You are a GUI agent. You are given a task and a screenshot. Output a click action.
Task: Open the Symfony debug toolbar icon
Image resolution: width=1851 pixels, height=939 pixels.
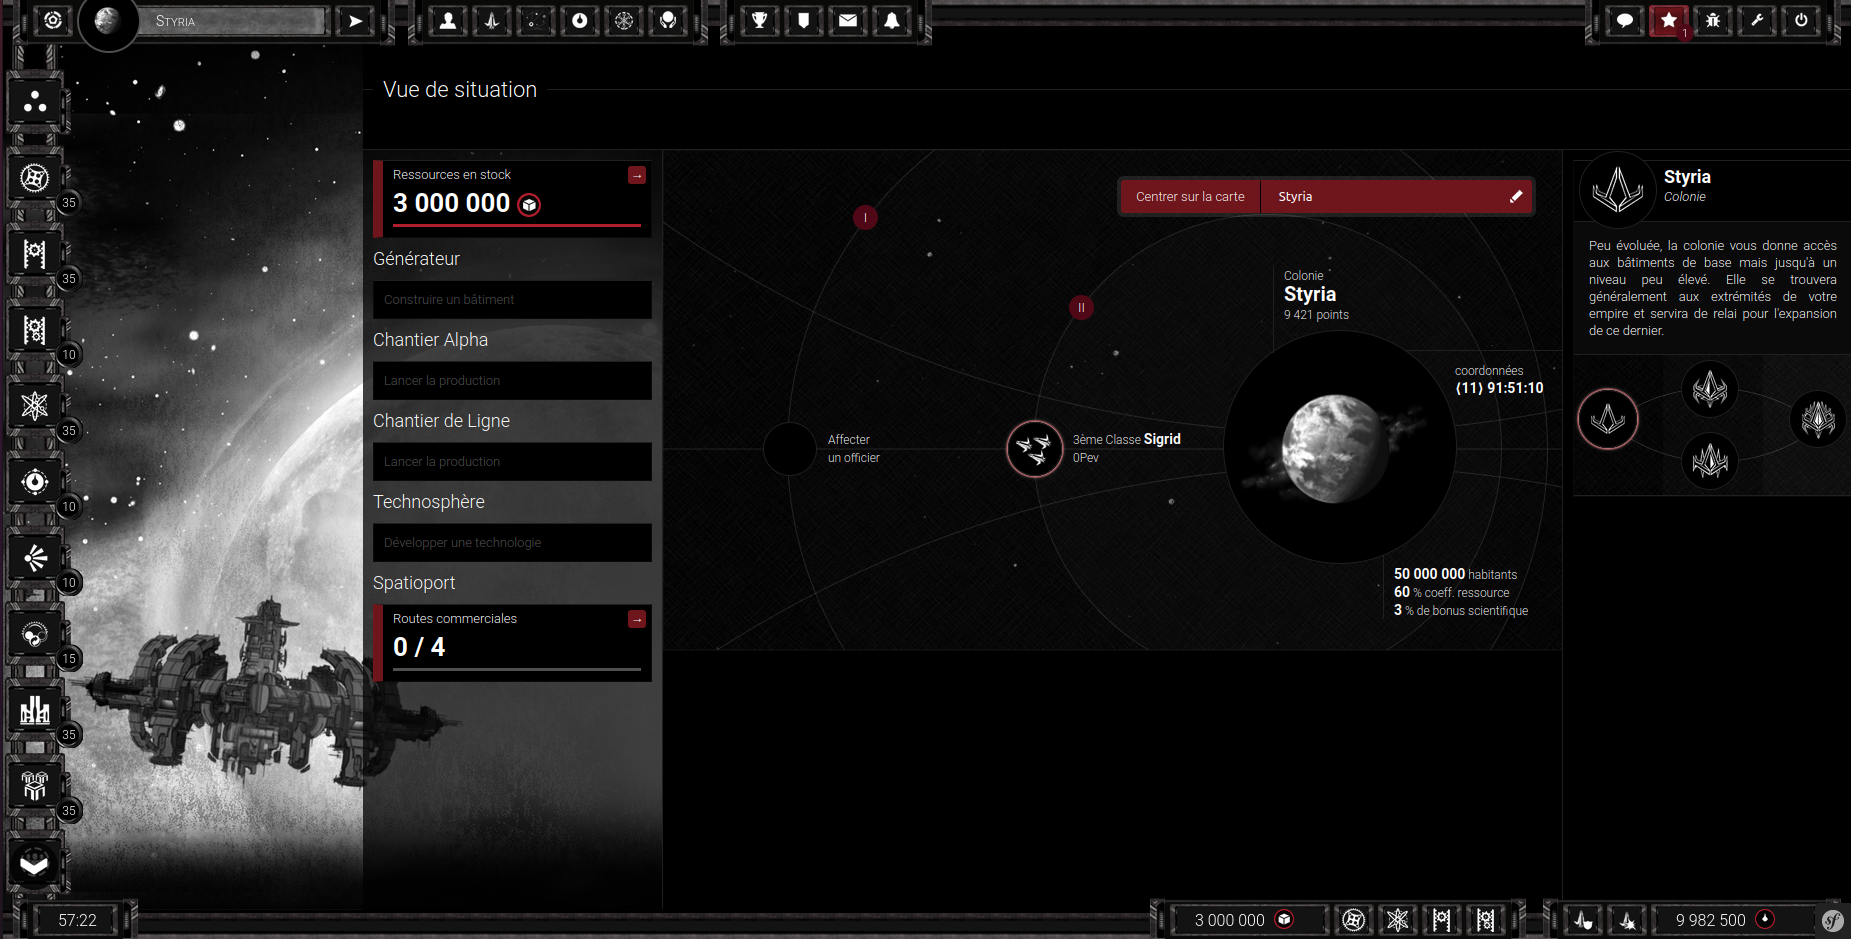[x=1833, y=920]
